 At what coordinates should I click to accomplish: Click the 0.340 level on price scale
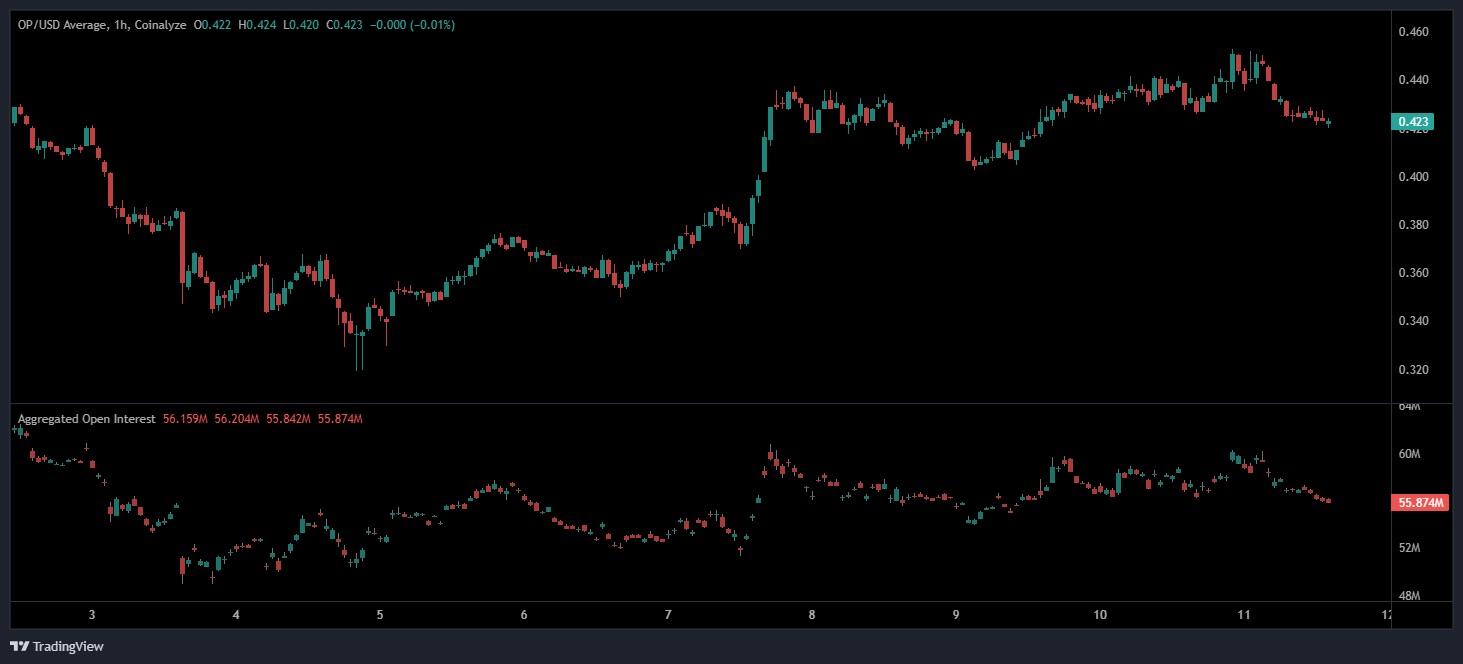(1412, 321)
